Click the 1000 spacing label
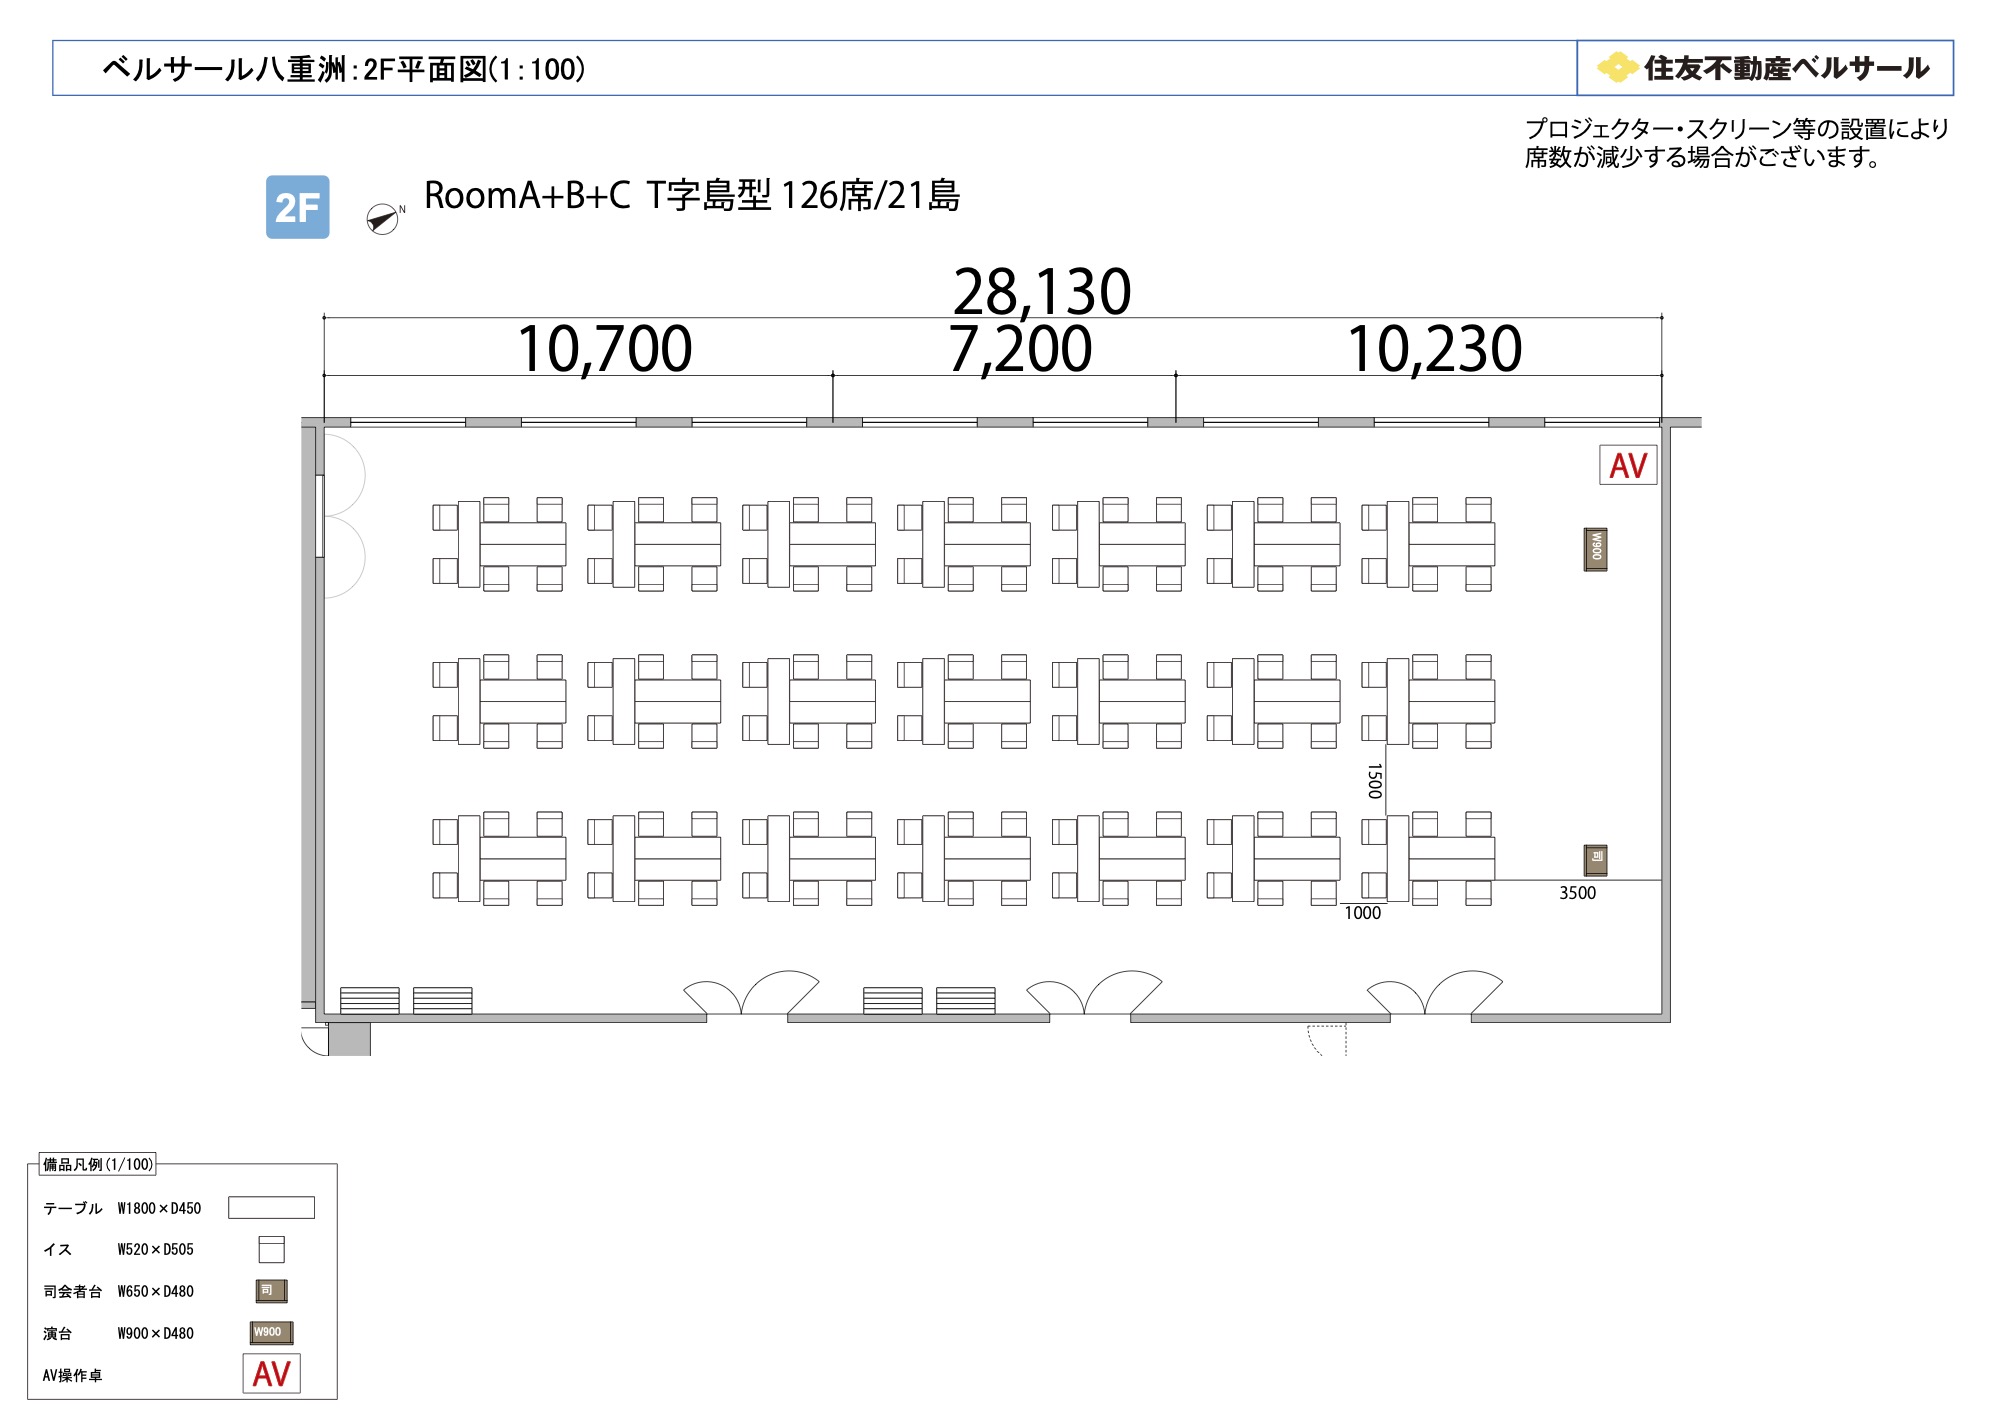Image resolution: width=2000 pixels, height=1414 pixels. [1362, 913]
